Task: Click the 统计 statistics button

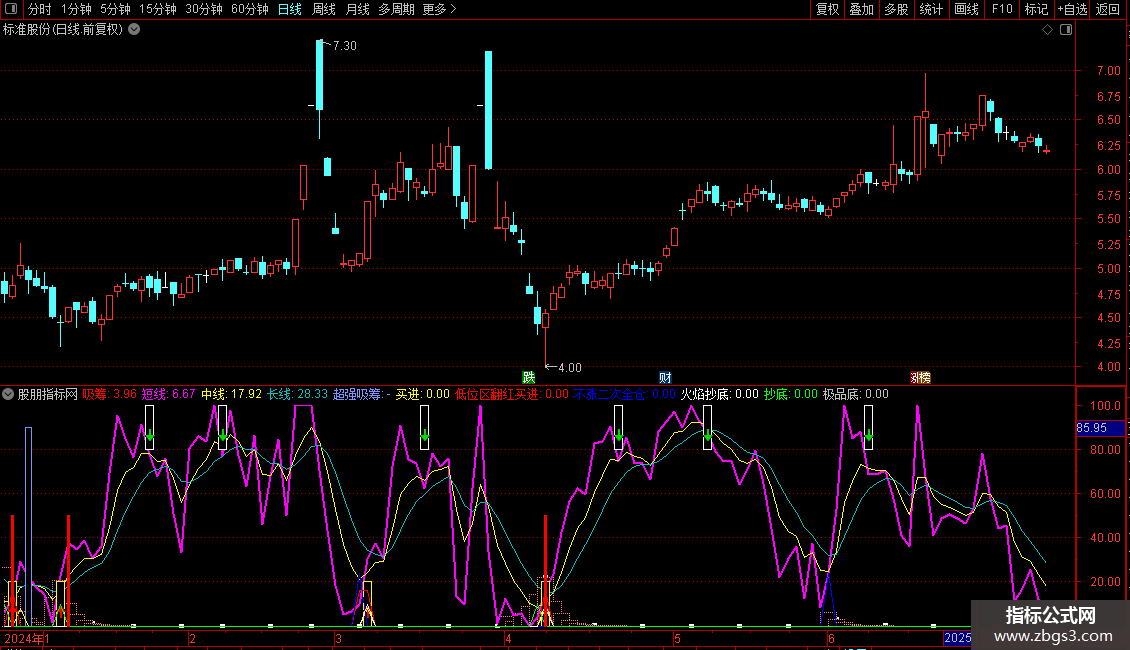Action: click(x=931, y=9)
